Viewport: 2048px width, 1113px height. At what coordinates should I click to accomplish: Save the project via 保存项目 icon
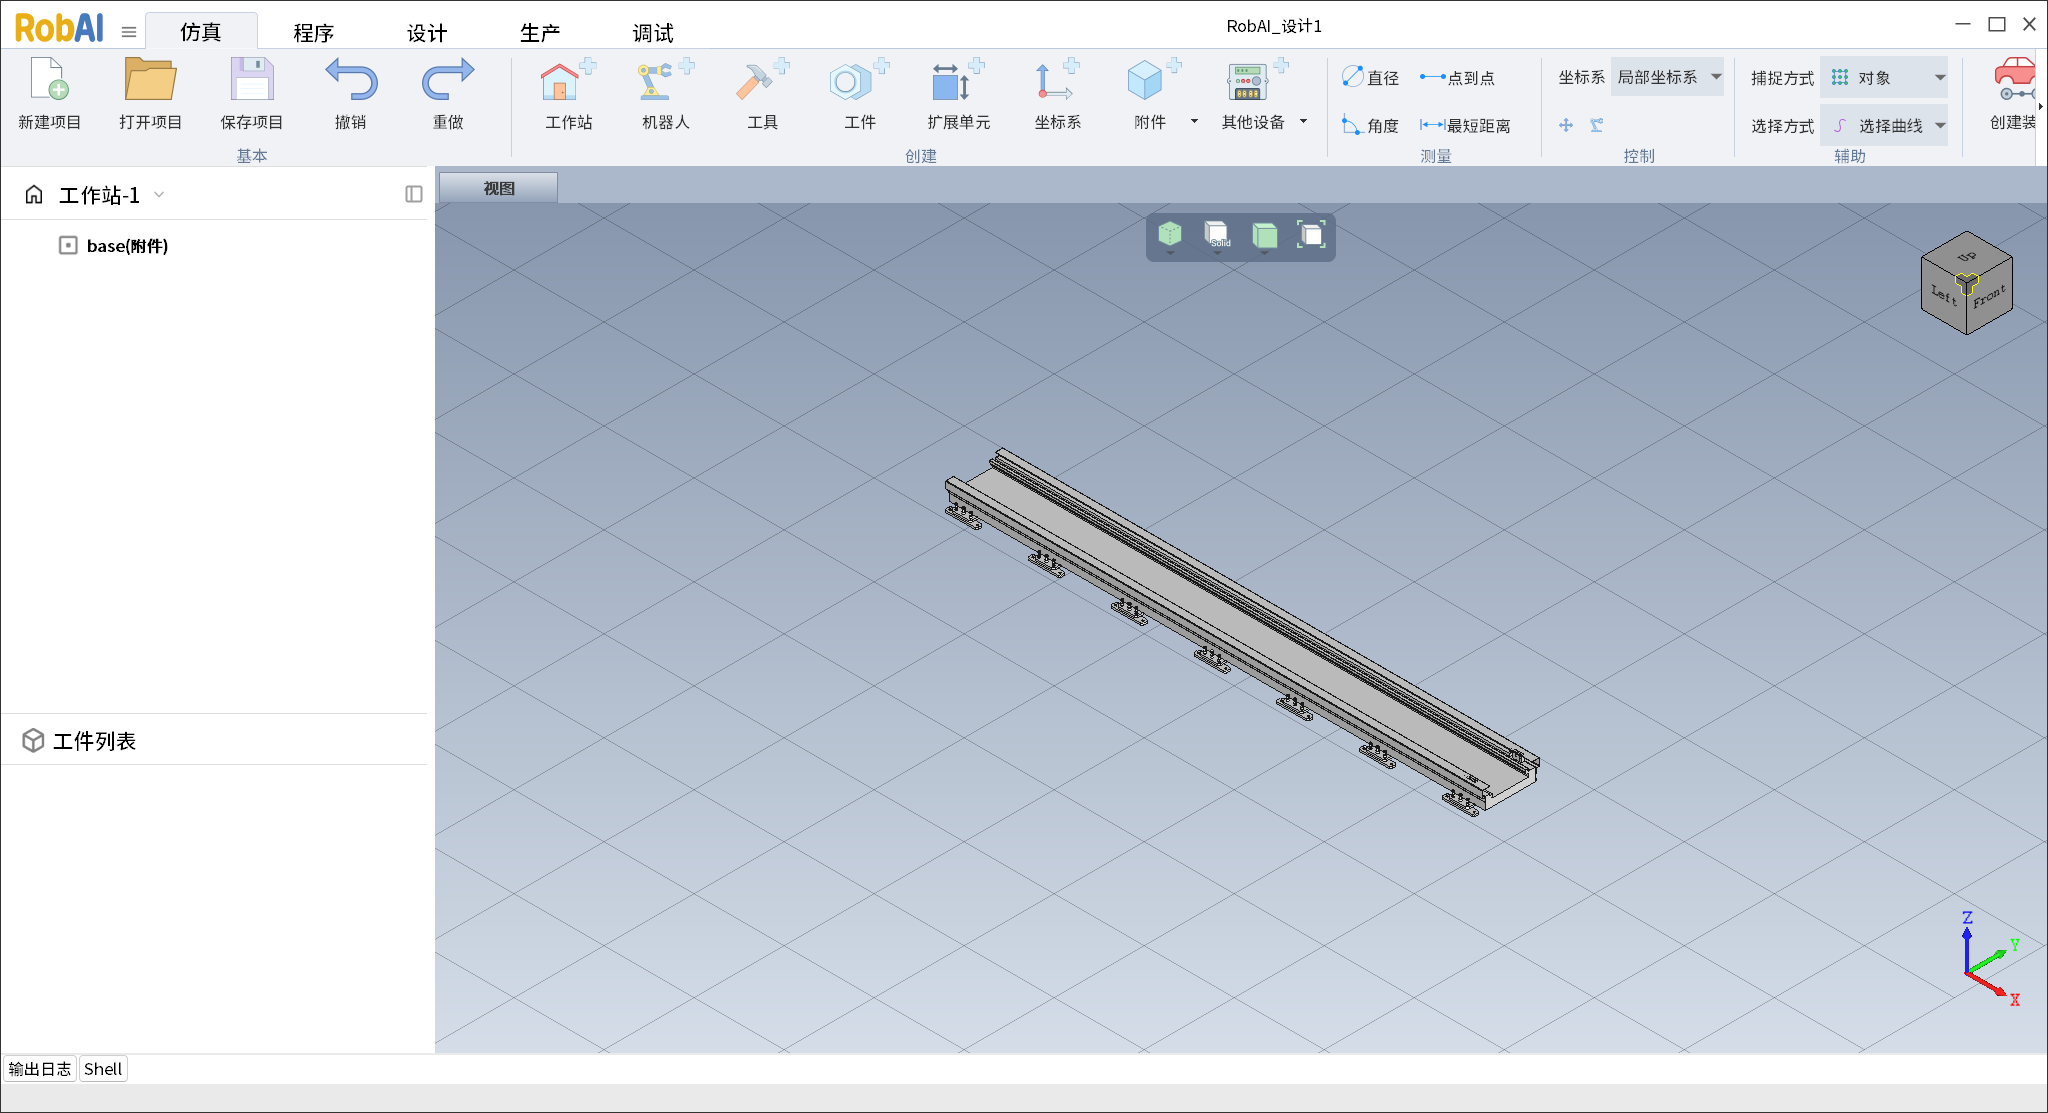click(252, 80)
